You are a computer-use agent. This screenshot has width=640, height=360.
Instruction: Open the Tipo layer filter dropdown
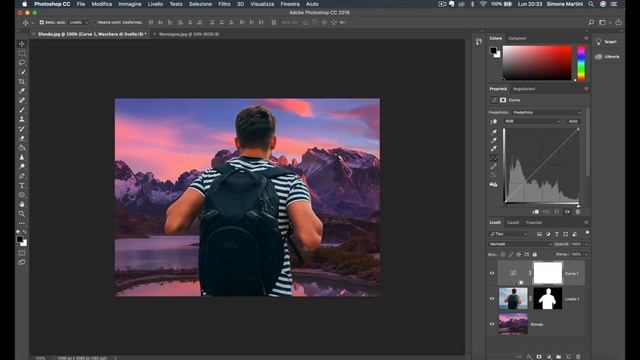pyautogui.click(x=508, y=234)
